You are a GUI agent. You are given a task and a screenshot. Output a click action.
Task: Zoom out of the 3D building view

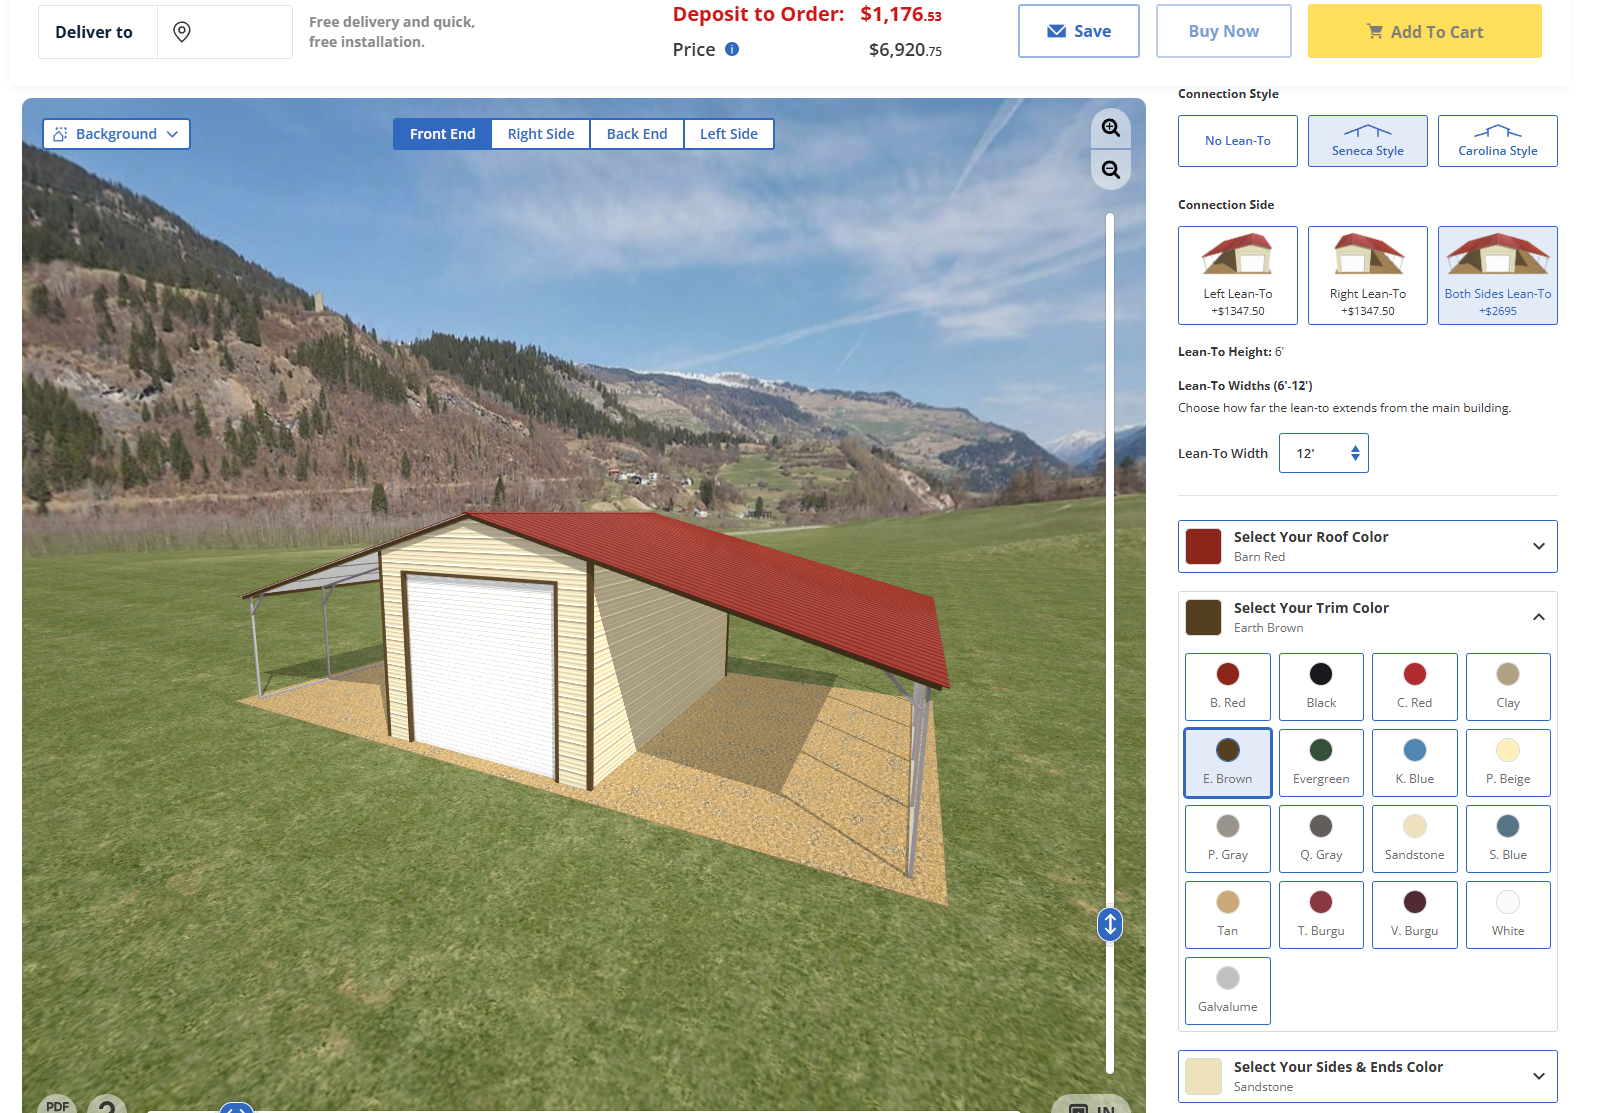point(1110,170)
